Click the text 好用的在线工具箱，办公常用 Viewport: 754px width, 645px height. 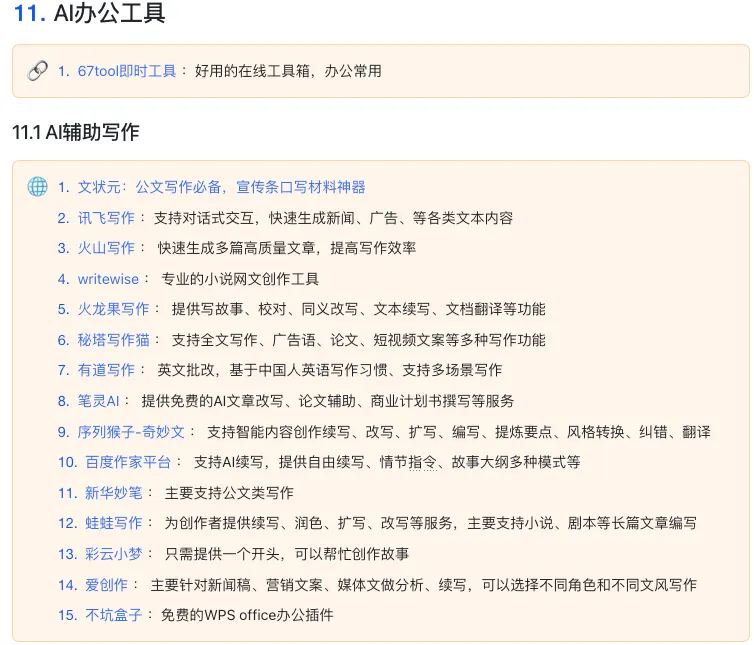click(288, 71)
